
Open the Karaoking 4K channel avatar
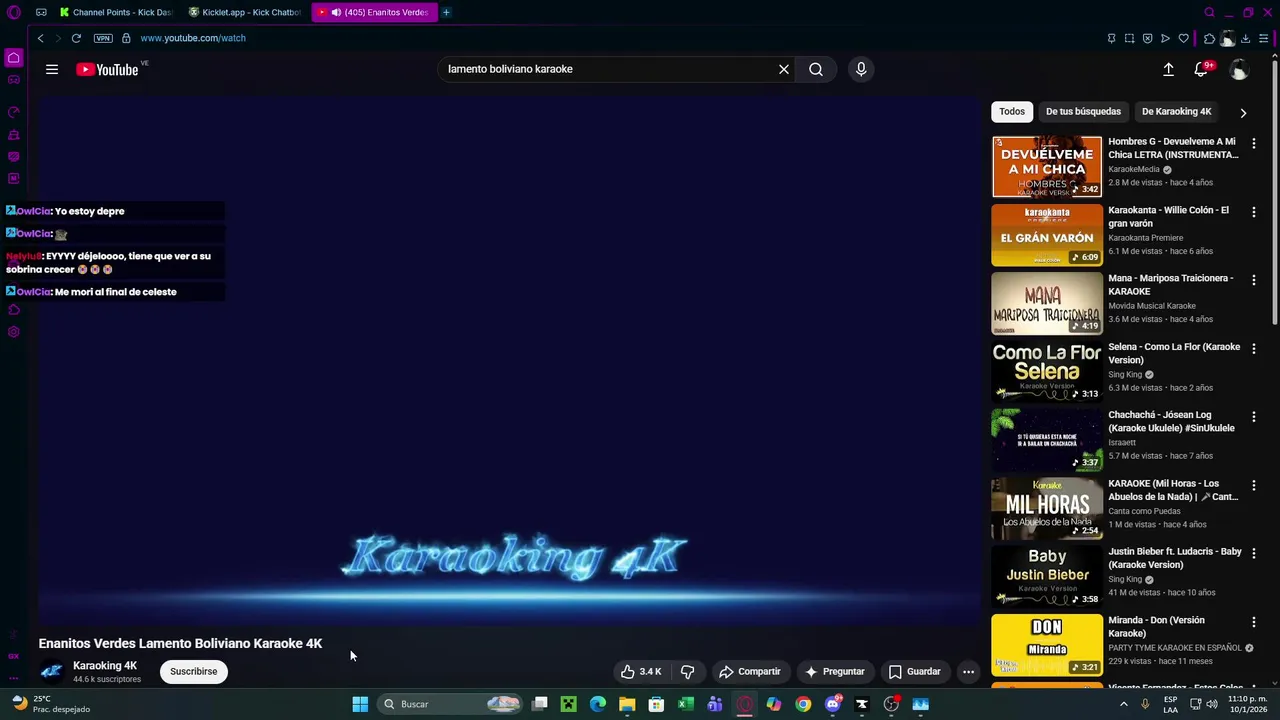pyautogui.click(x=51, y=671)
